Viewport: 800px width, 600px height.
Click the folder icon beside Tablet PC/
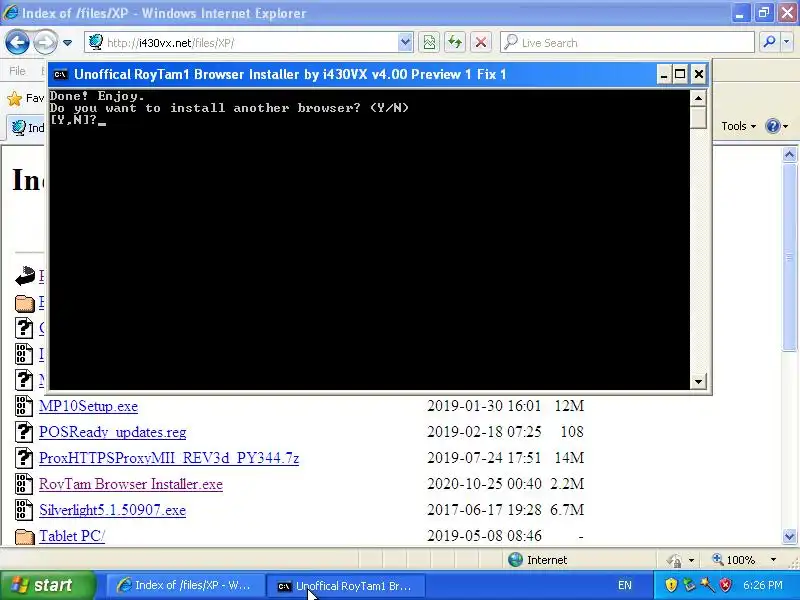click(x=24, y=537)
